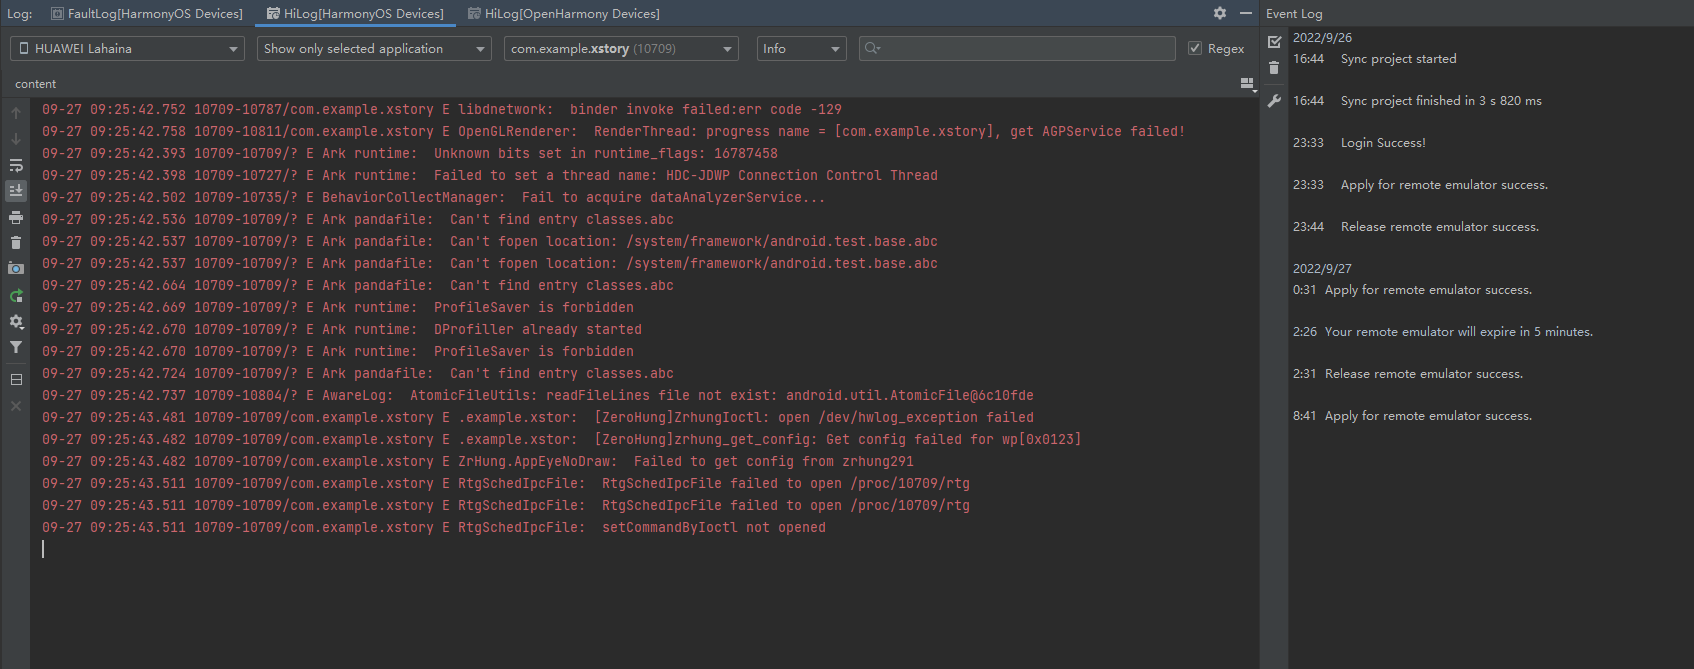This screenshot has height=669, width=1694.
Task: Click the 2022/9/27 date heading in Event Log
Action: click(x=1322, y=269)
